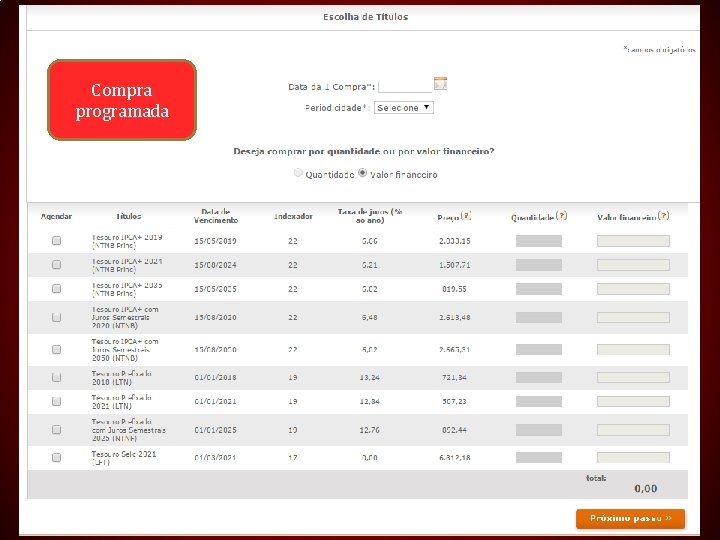Click the Agendar column header

coord(56,216)
